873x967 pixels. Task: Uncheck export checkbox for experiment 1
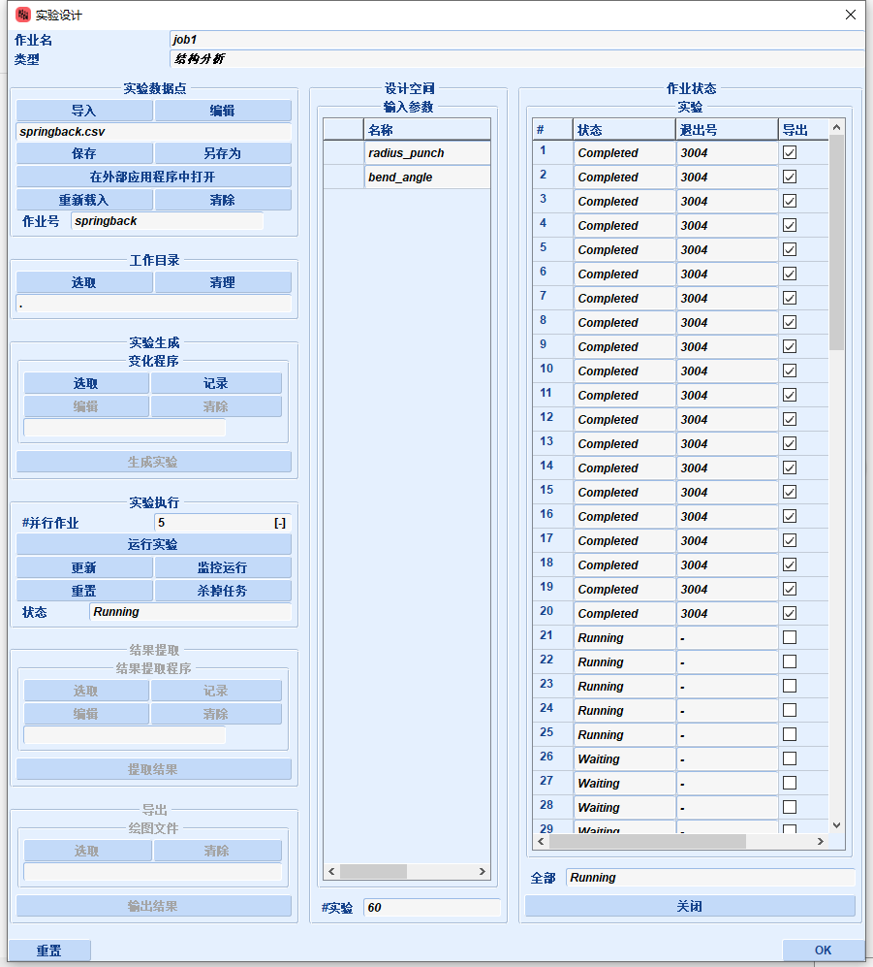click(x=789, y=153)
